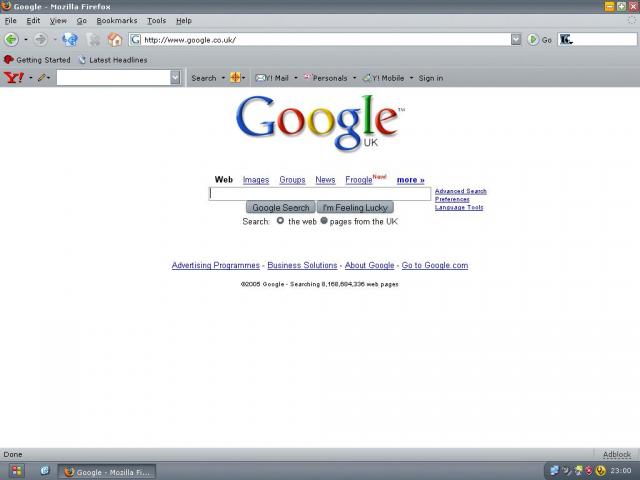Click the taskbar quick launch browser icon

pyautogui.click(x=44, y=471)
